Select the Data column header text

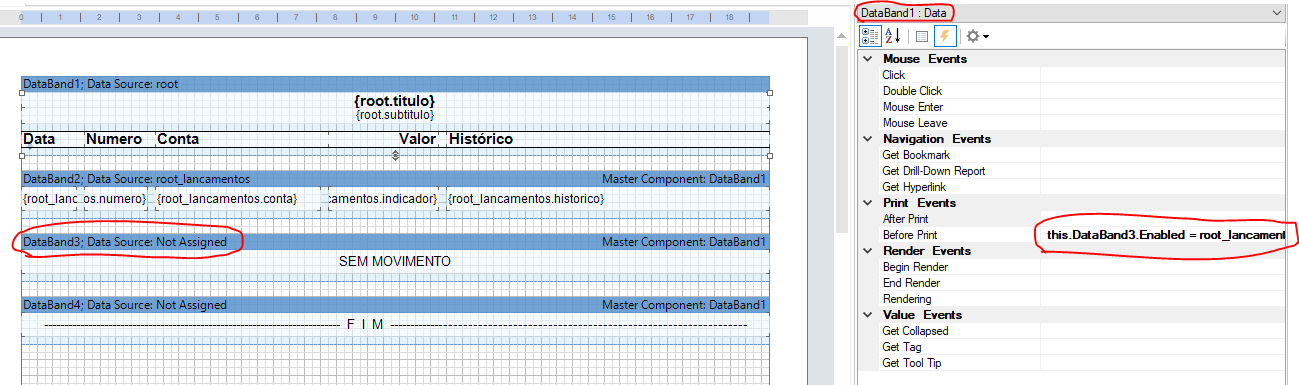click(39, 139)
